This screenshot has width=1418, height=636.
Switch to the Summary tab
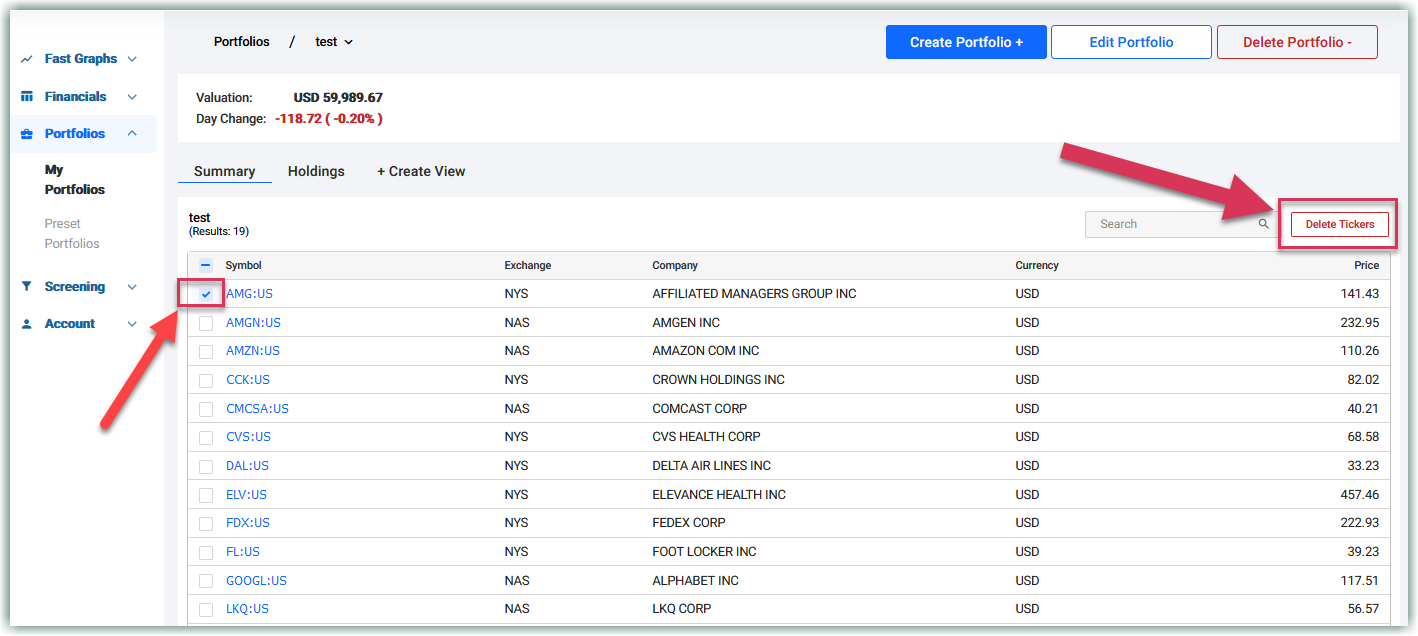pyautogui.click(x=225, y=171)
